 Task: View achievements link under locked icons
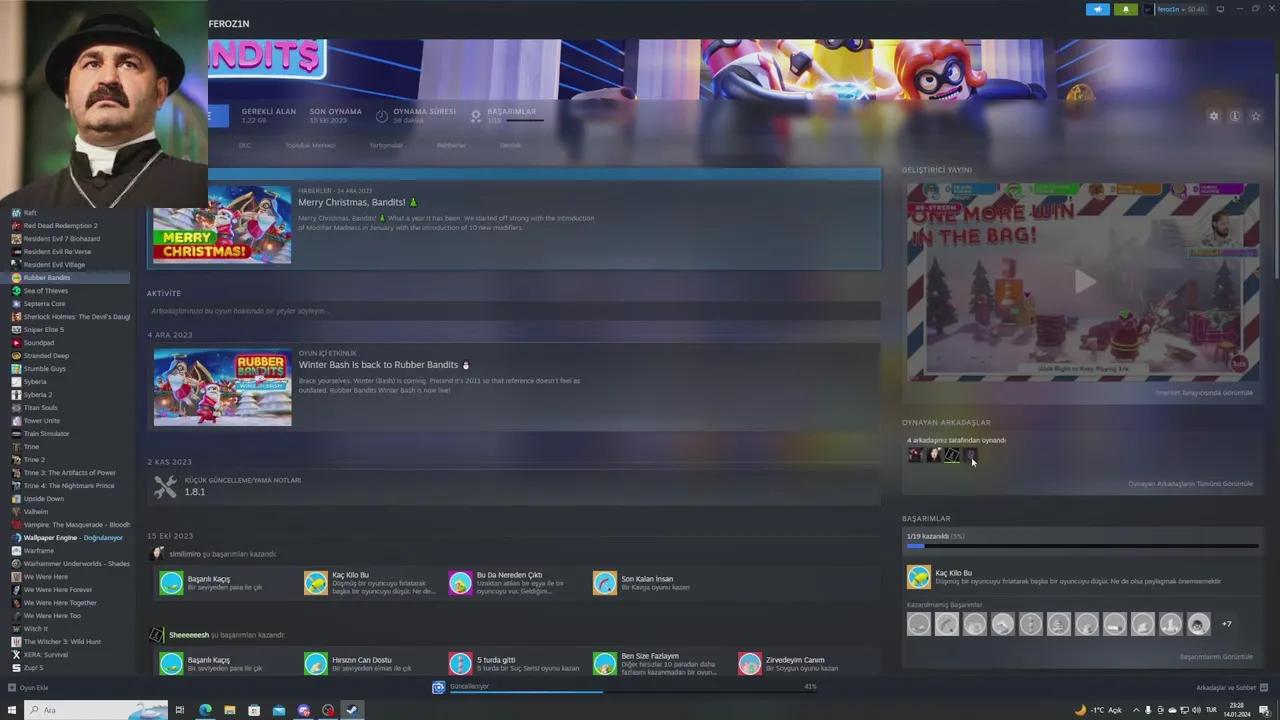click(x=1216, y=657)
